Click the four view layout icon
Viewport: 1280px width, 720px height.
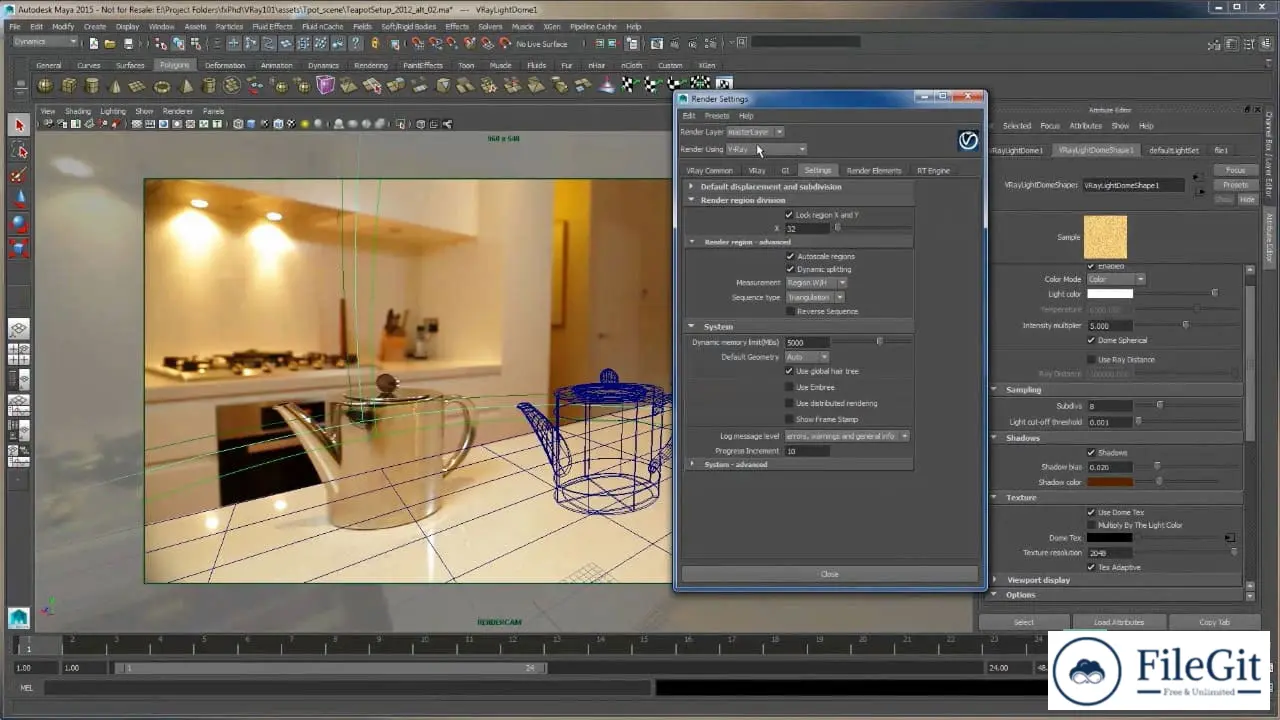click(19, 354)
